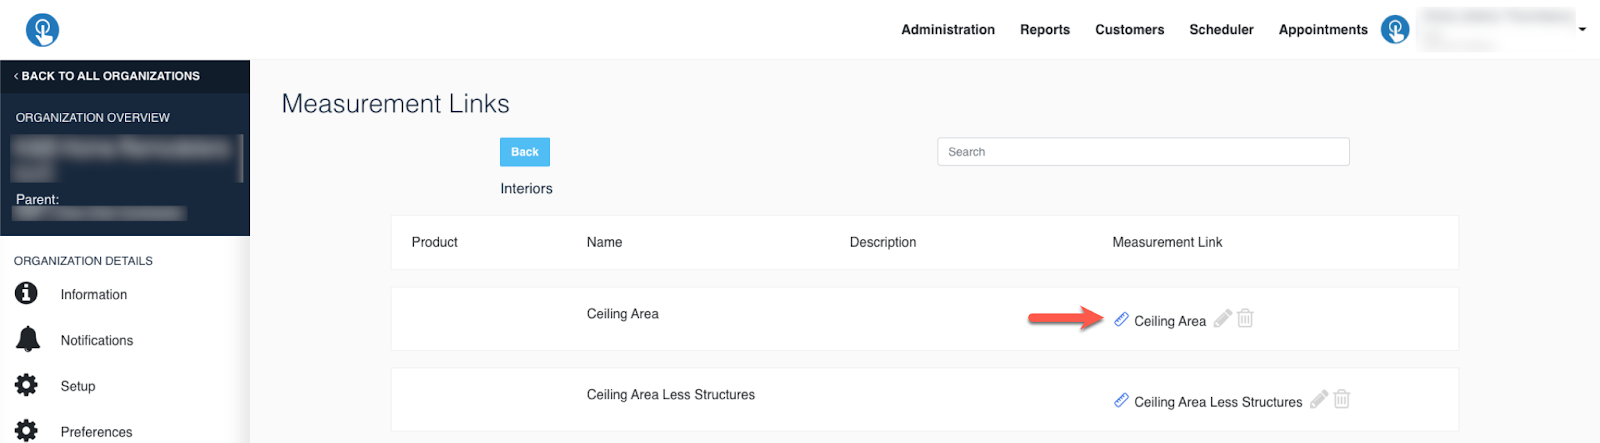The height and width of the screenshot is (443, 1600).
Task: Select the Ceiling Area name cell
Action: pos(623,314)
